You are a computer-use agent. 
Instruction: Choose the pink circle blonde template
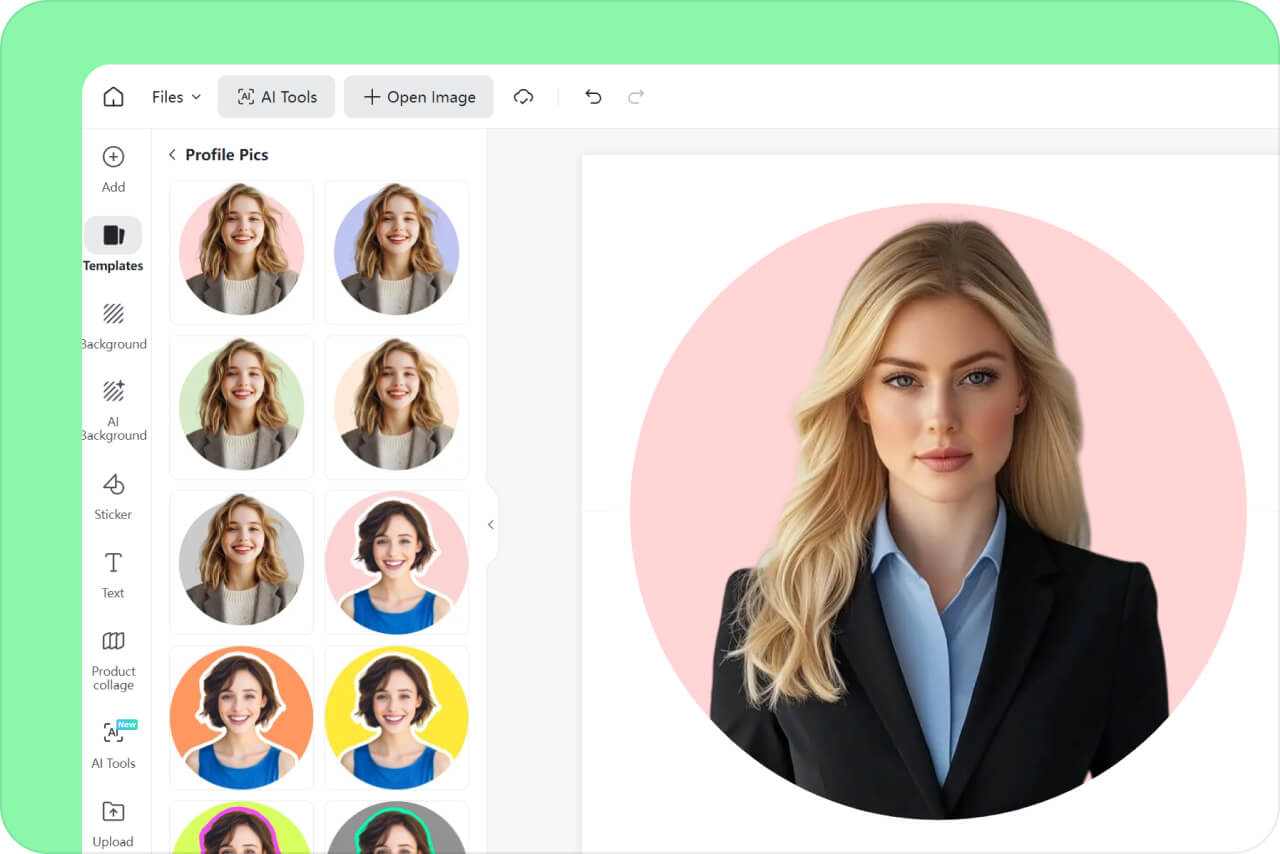point(241,252)
